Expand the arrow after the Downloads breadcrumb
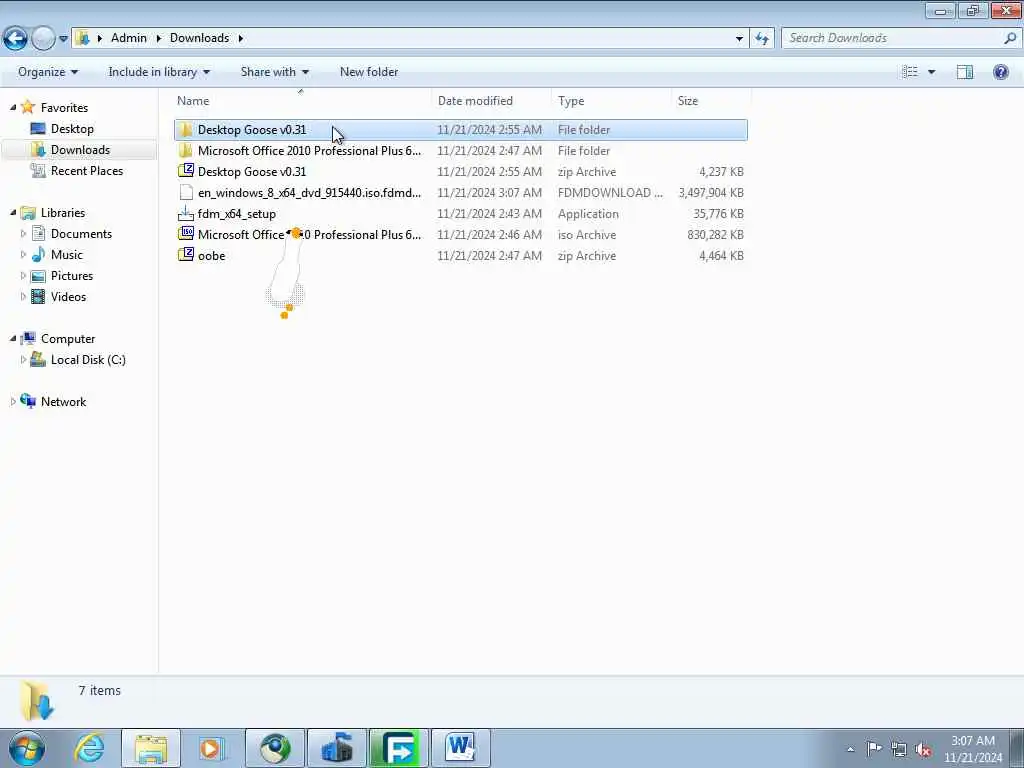This screenshot has width=1024, height=768. pyautogui.click(x=240, y=38)
